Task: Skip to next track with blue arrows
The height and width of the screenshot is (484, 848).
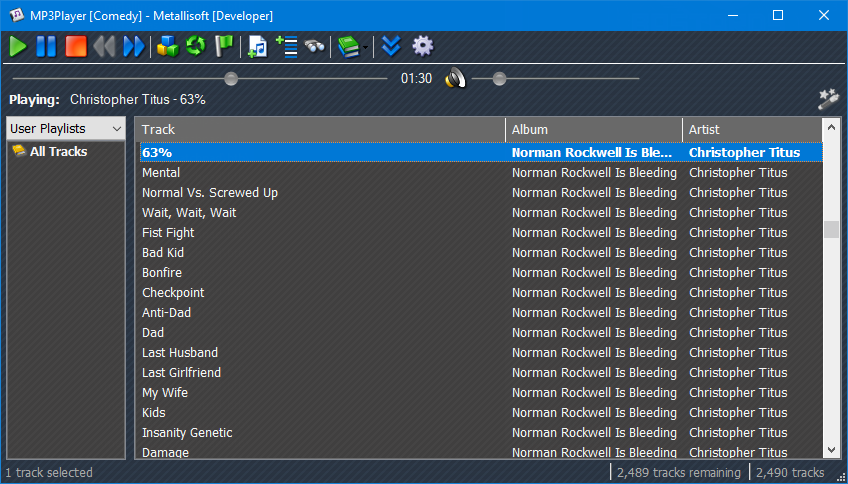Action: tap(133, 46)
